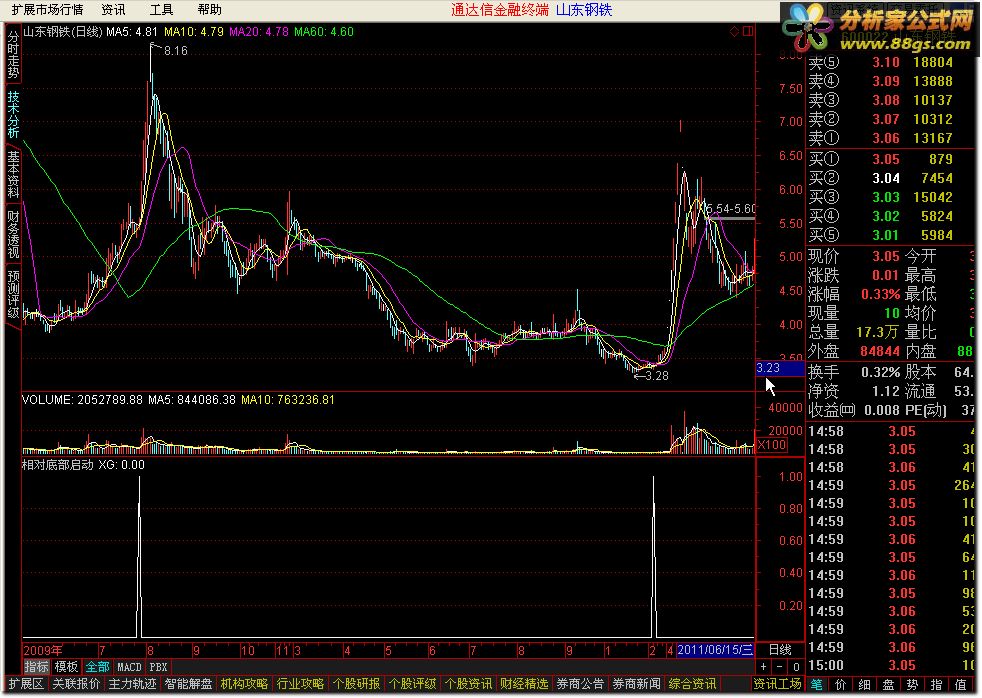The image size is (982, 698).
Task: Open the 个股资讯 bottom tab
Action: 467,684
